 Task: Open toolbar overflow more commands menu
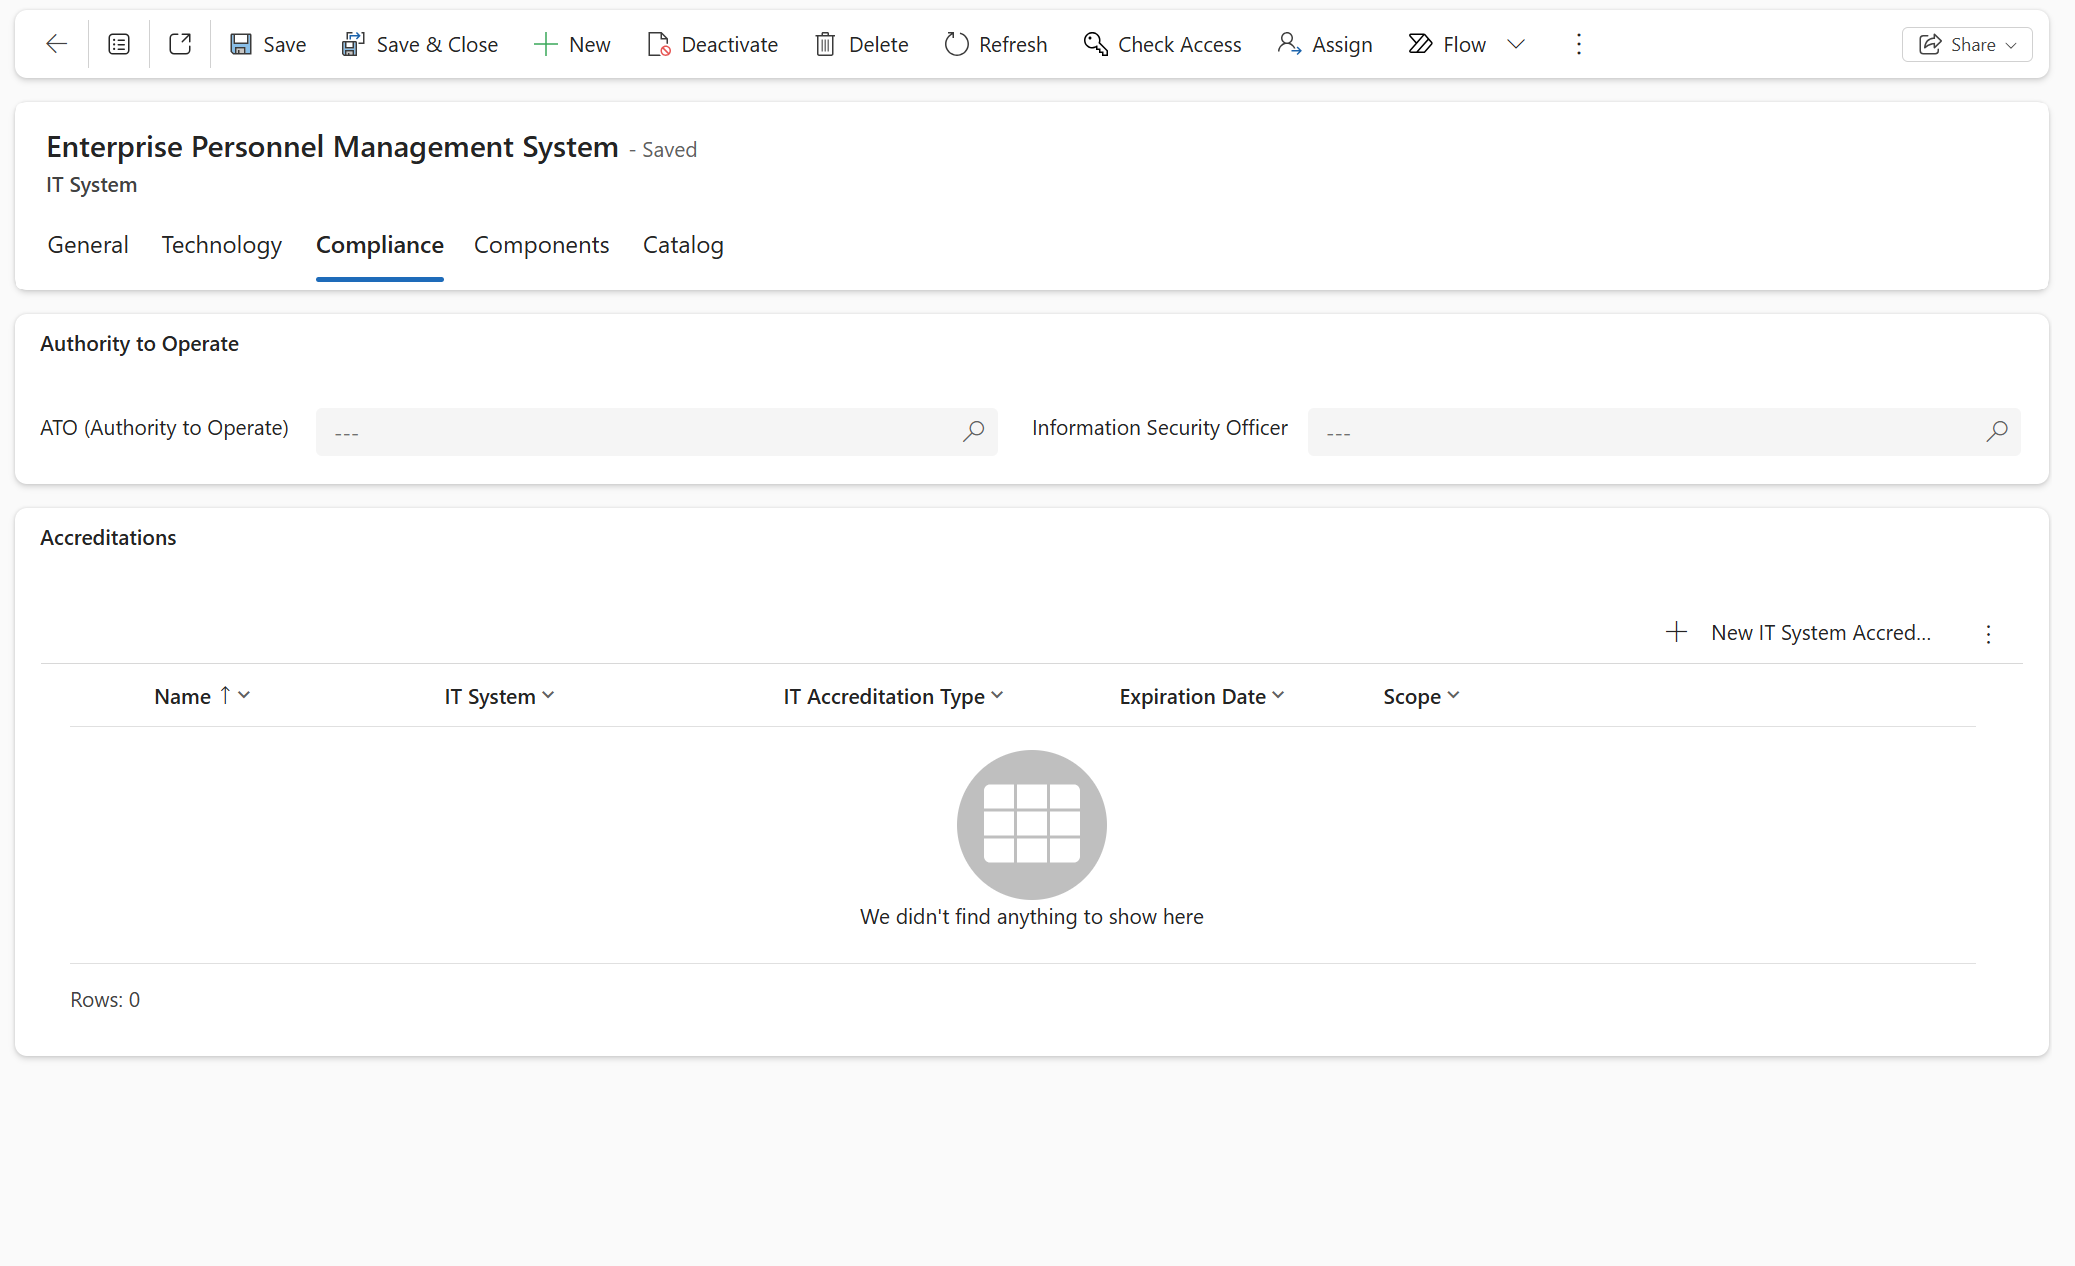tap(1578, 44)
